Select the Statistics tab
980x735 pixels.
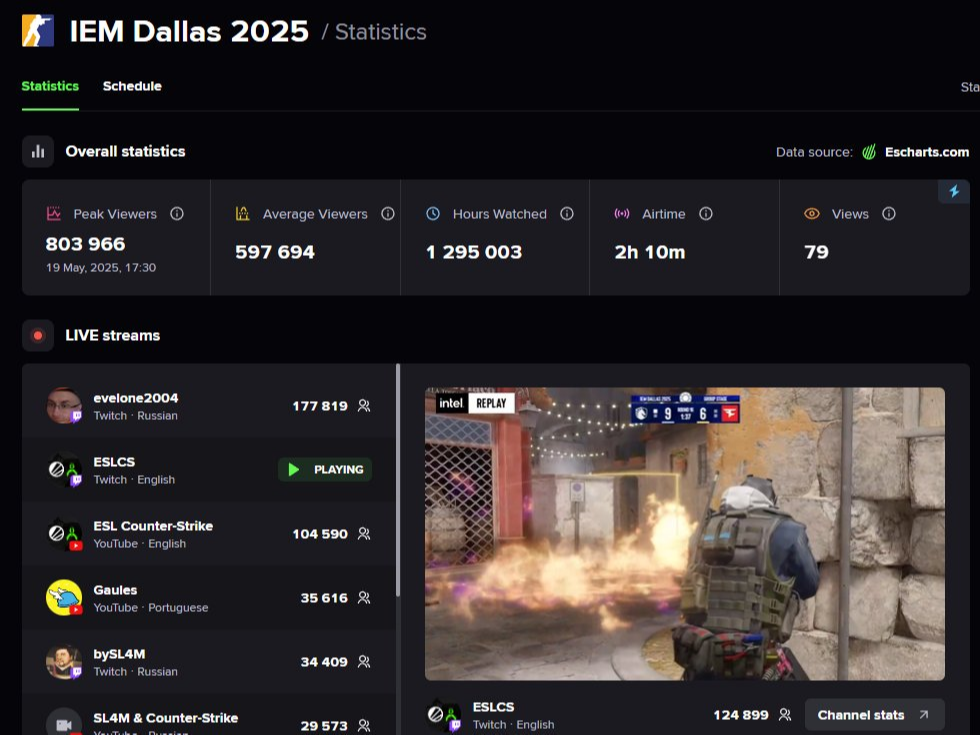click(x=49, y=86)
